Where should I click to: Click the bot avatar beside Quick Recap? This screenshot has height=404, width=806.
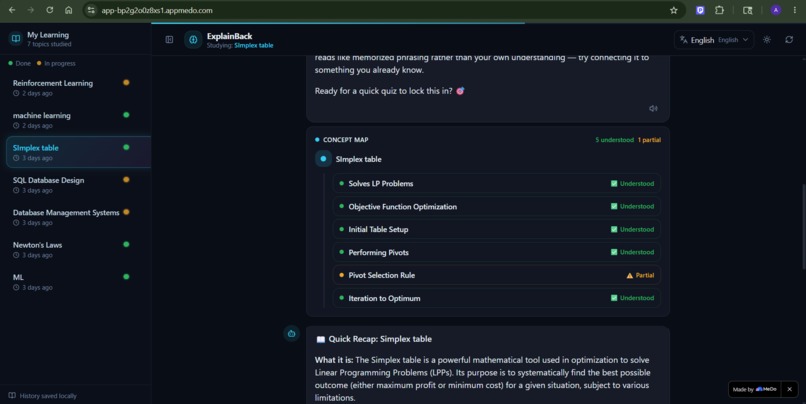click(x=291, y=334)
